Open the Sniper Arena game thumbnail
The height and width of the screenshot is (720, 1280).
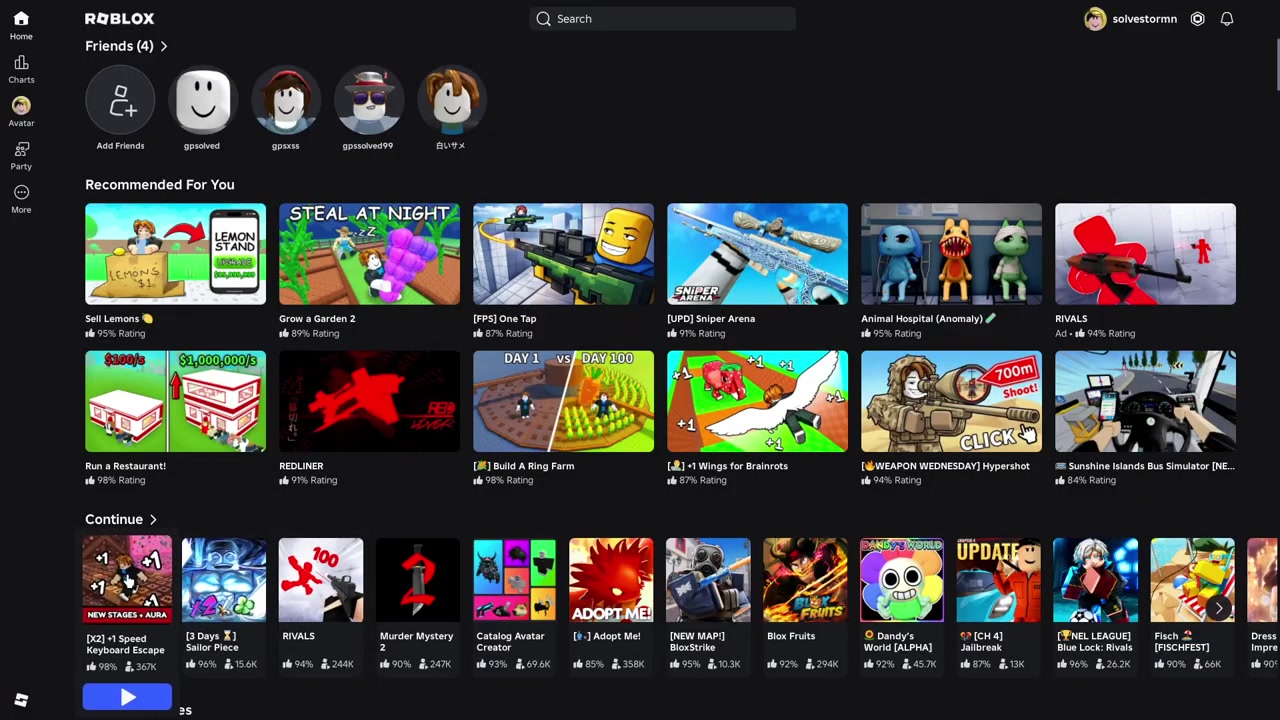click(x=757, y=254)
